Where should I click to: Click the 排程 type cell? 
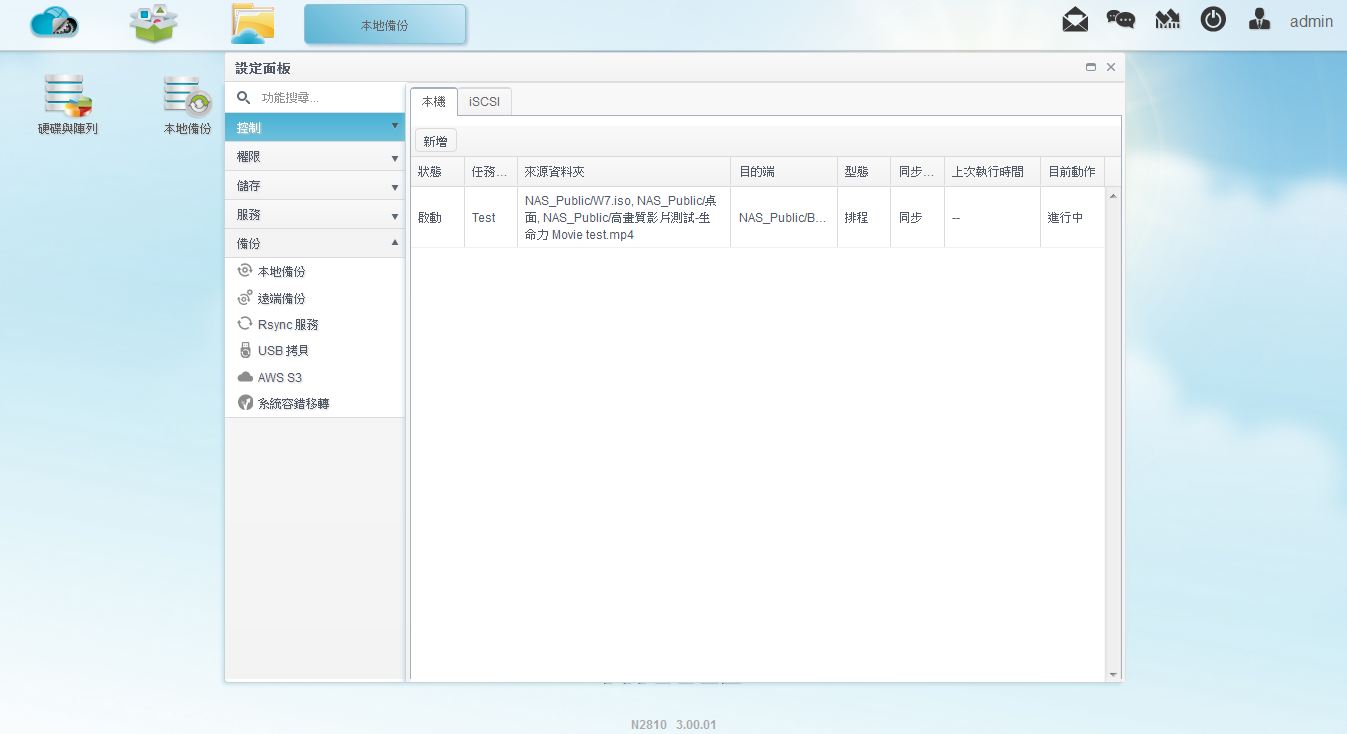864,217
